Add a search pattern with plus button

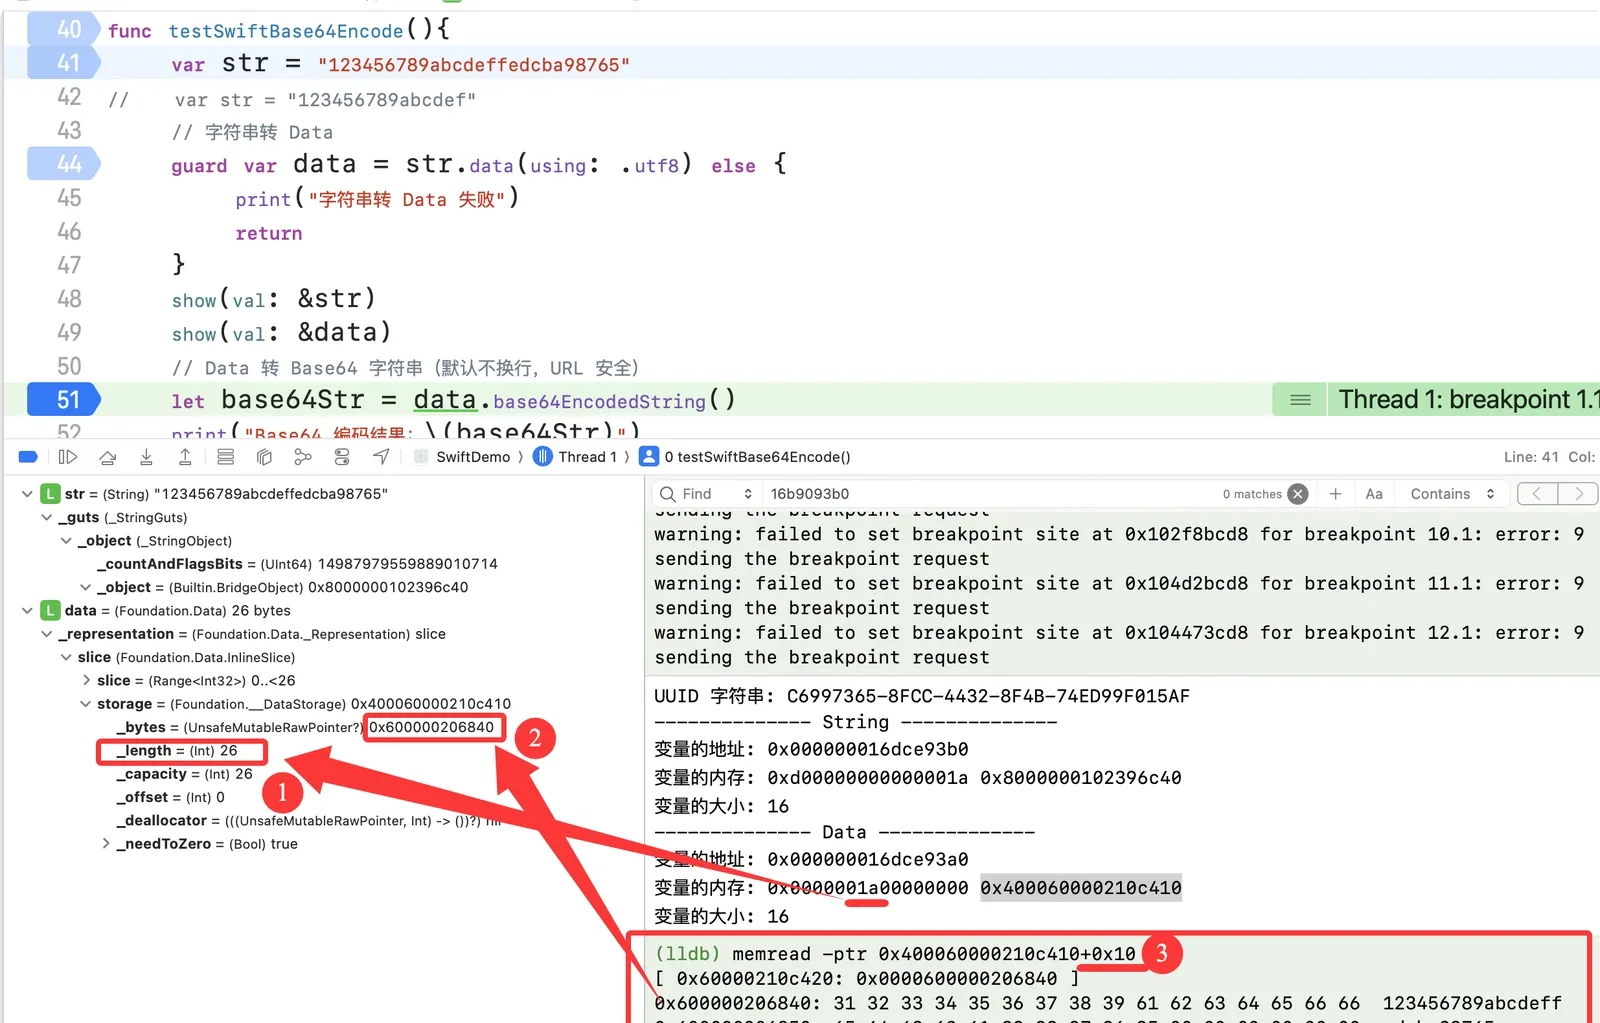point(1335,494)
